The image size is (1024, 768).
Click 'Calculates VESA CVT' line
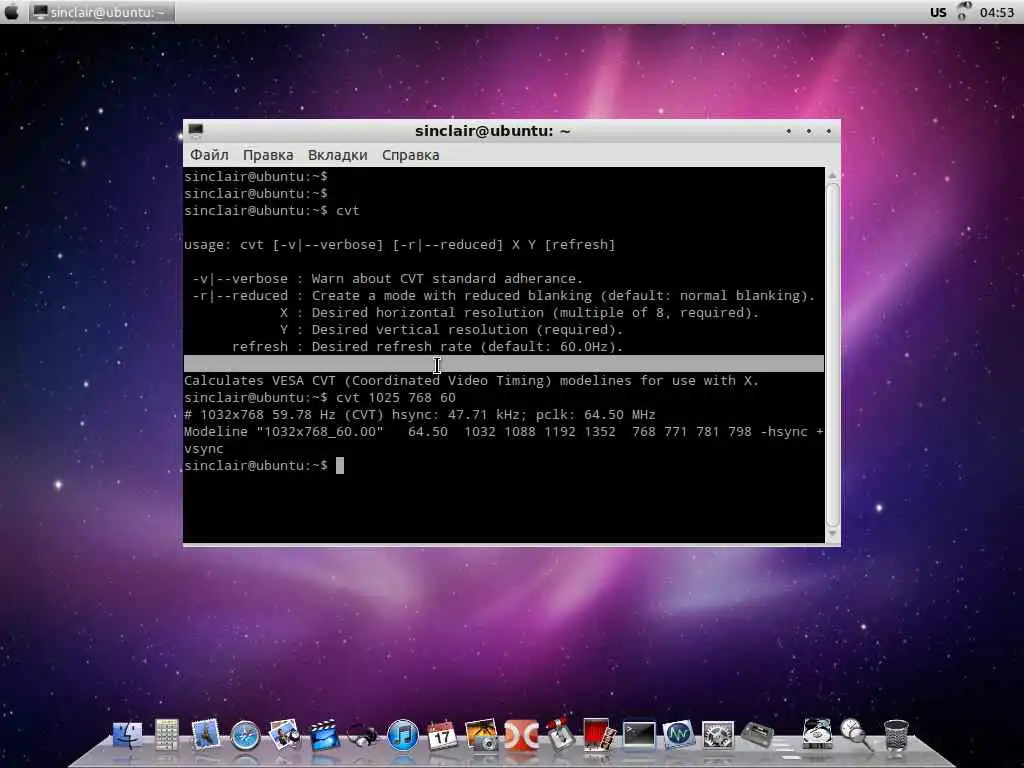click(472, 381)
